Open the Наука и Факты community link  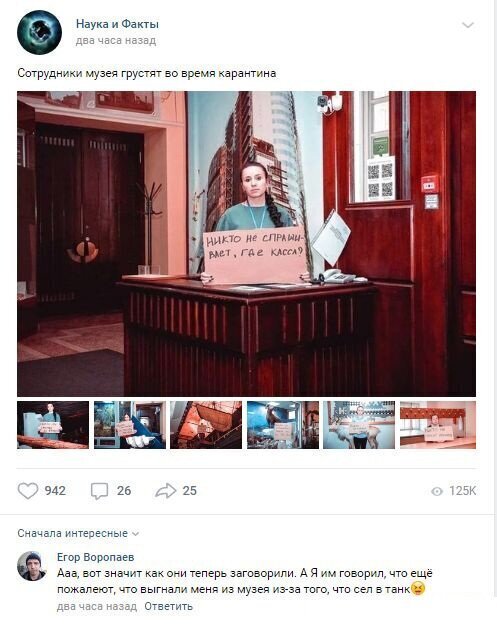pyautogui.click(x=117, y=24)
